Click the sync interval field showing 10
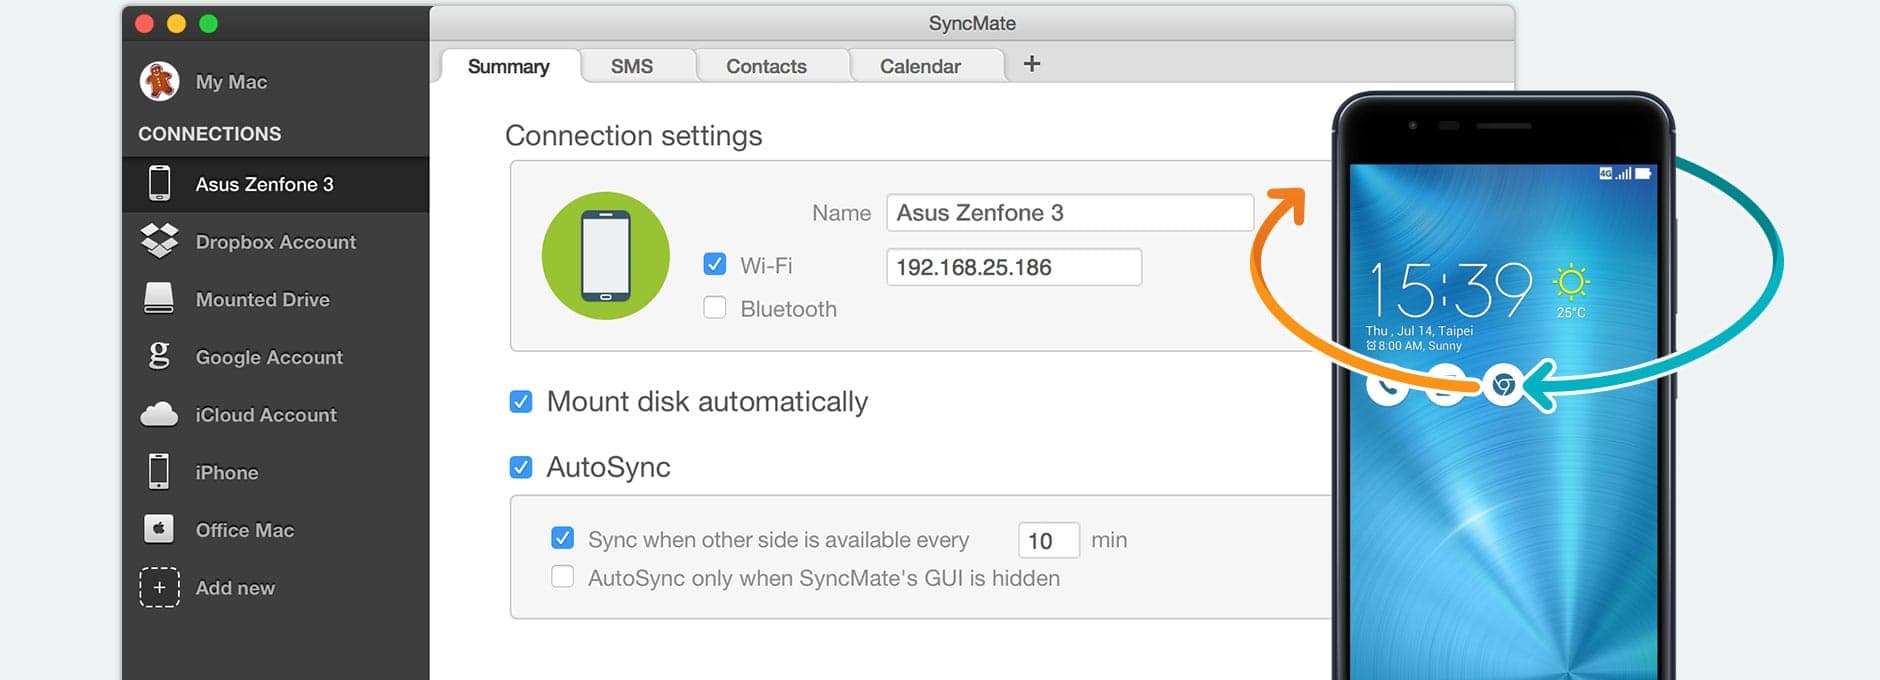 [x=1048, y=540]
